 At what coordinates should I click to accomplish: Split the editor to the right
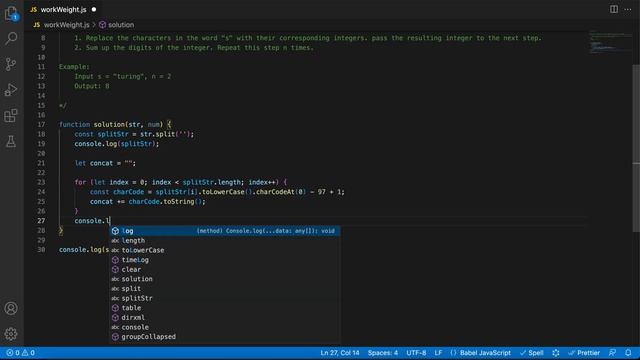pyautogui.click(x=614, y=9)
